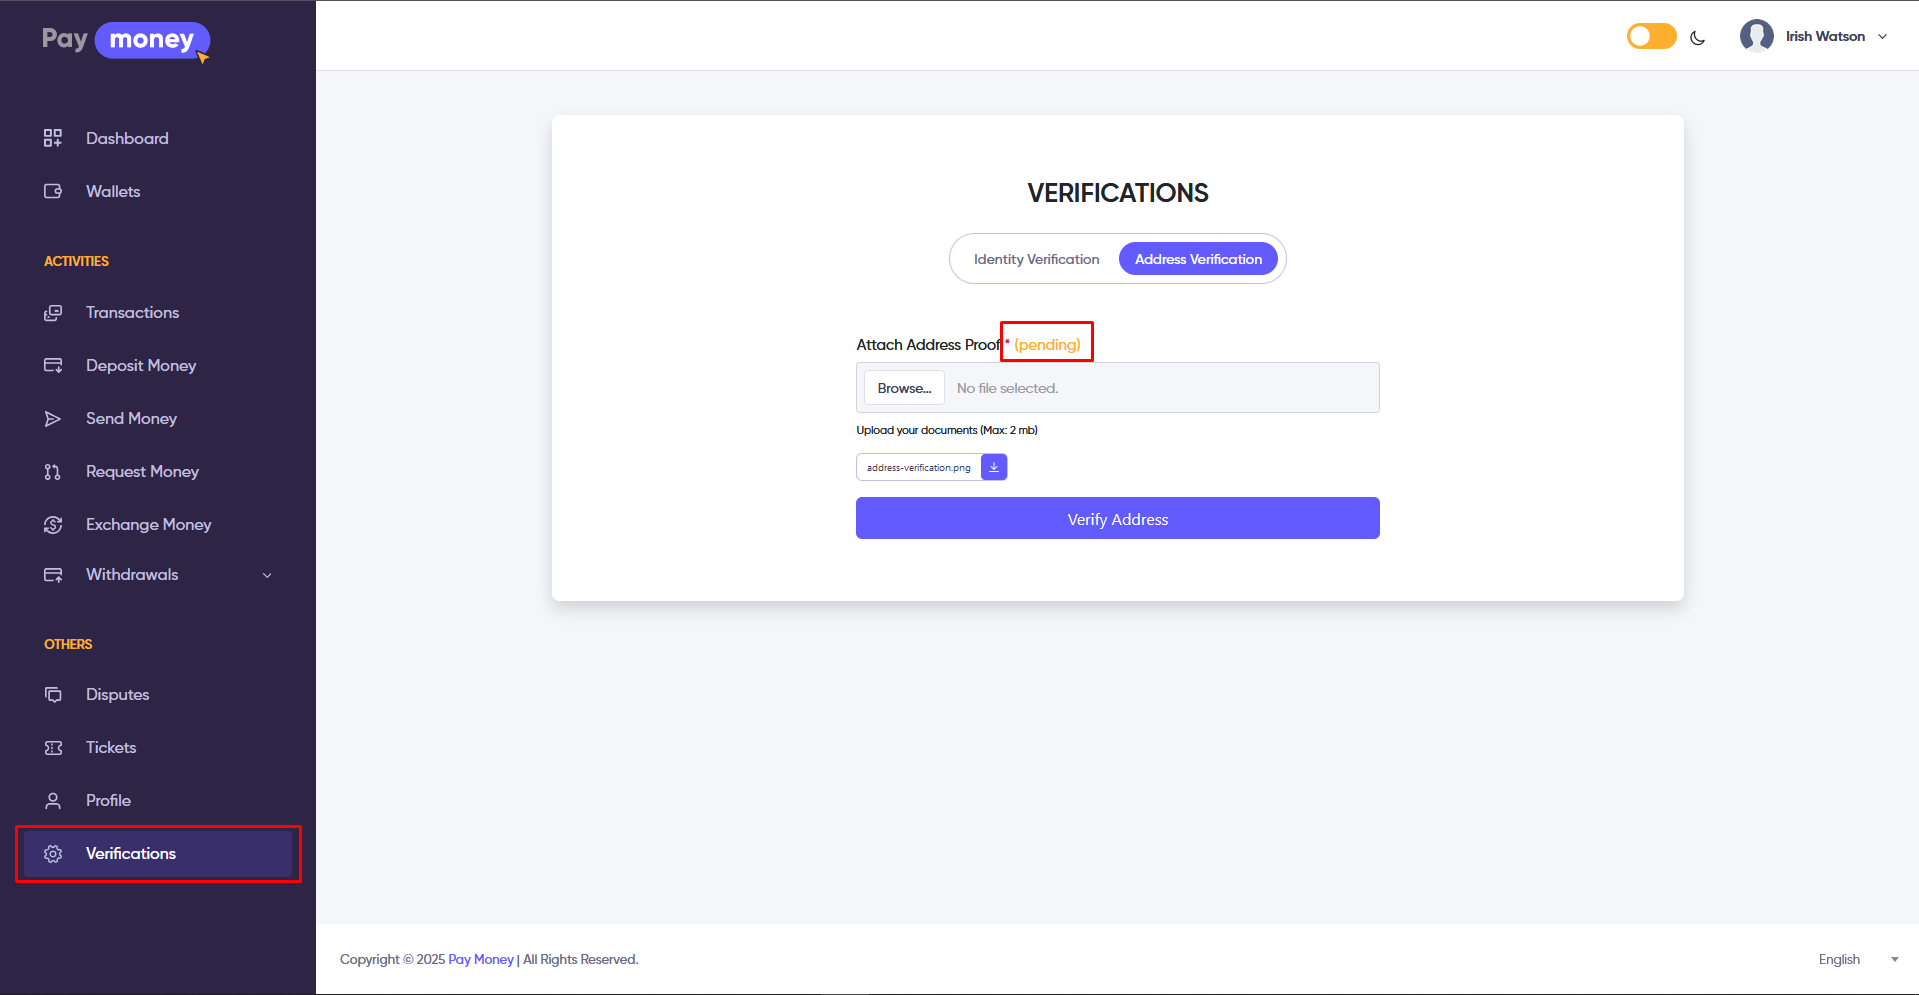1919x995 pixels.
Task: Click the Dashboard grid icon
Action: tap(53, 138)
